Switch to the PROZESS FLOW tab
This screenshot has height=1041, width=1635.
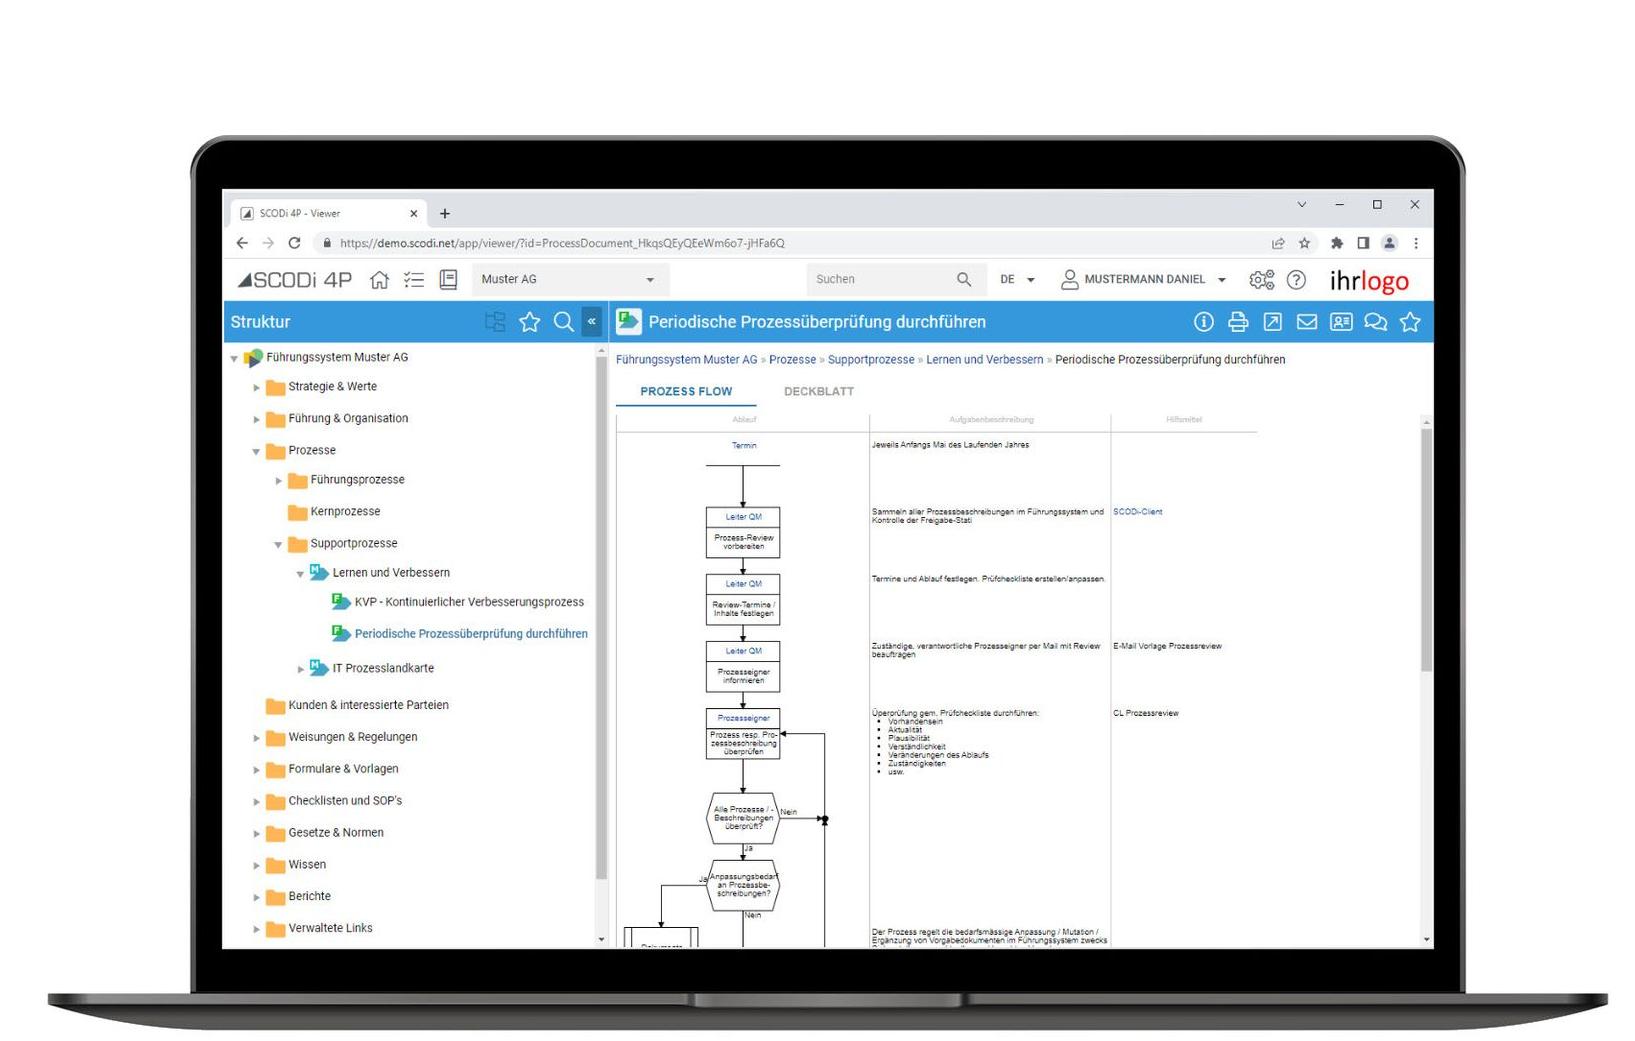[x=686, y=392]
